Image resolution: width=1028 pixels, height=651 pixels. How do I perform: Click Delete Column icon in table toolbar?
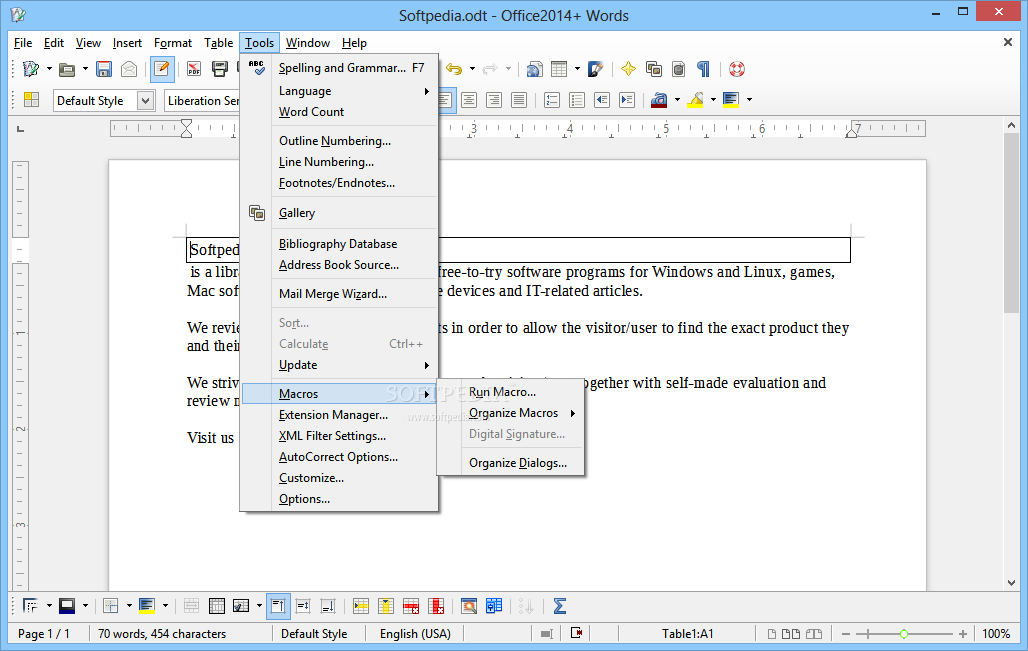point(436,606)
